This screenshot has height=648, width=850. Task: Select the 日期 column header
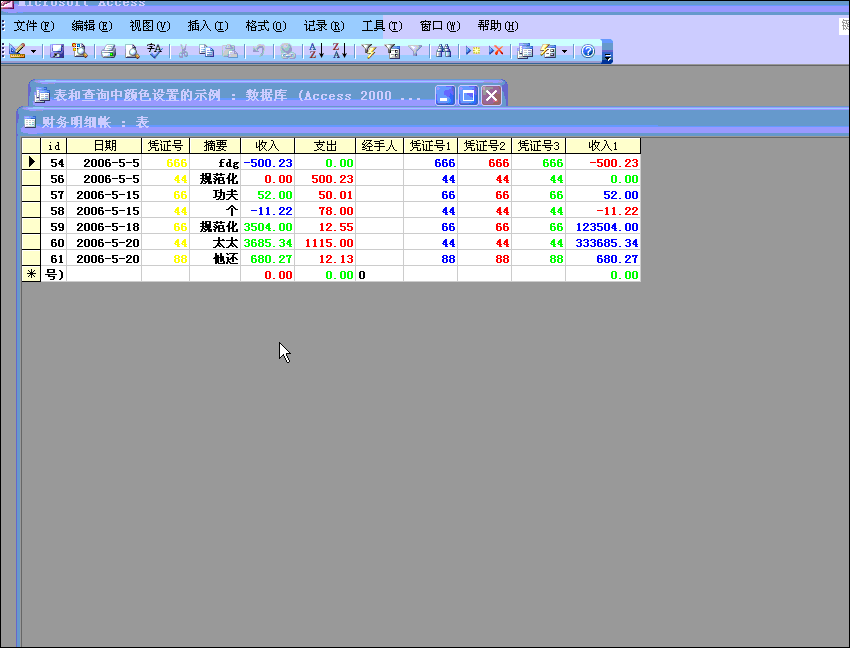[104, 145]
